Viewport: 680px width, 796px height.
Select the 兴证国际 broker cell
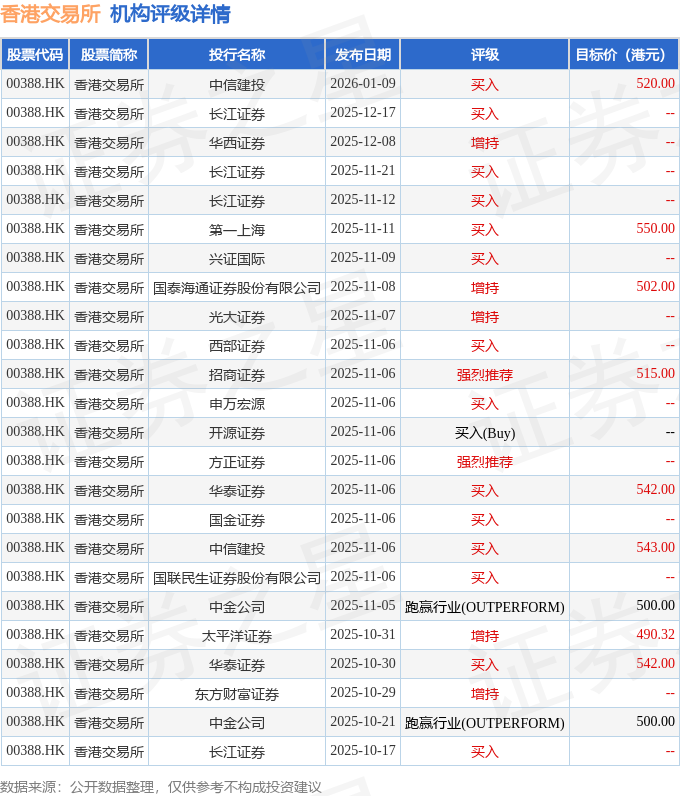pyautogui.click(x=237, y=258)
